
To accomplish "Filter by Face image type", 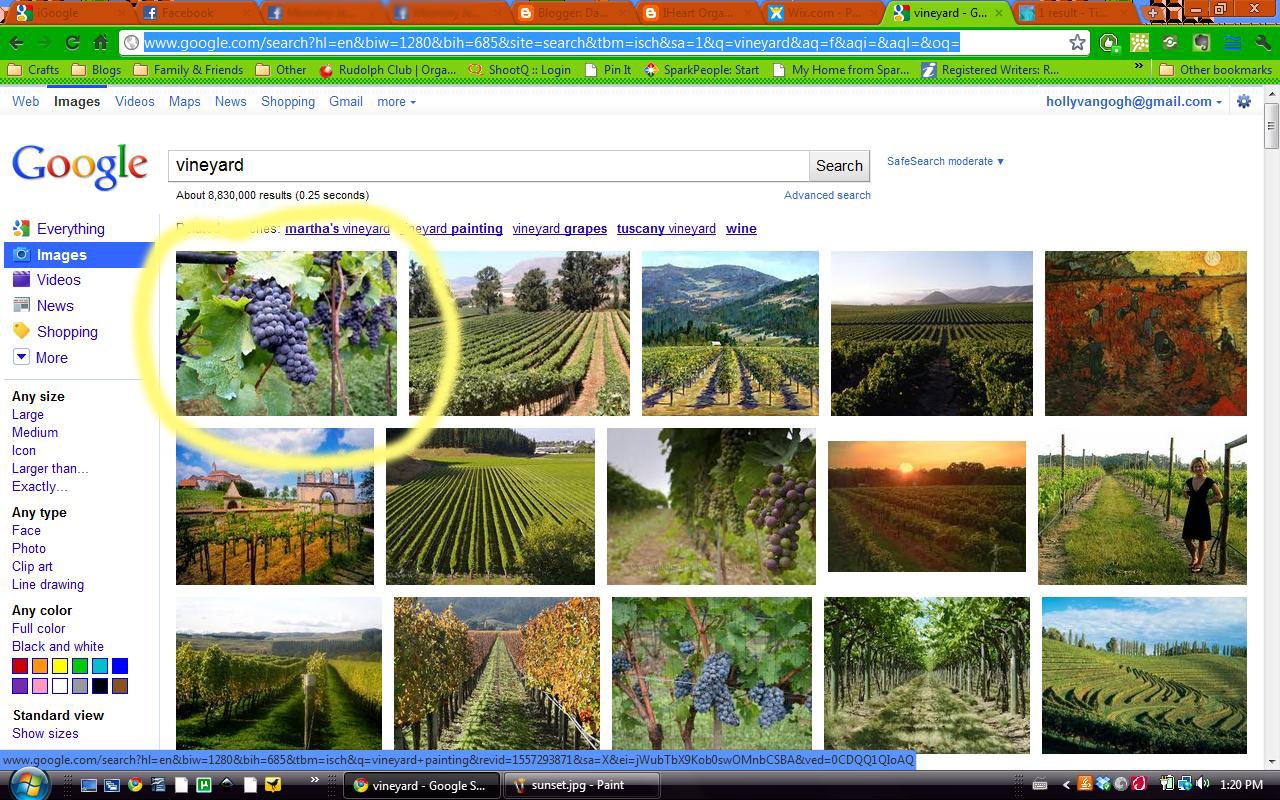I will coord(26,531).
